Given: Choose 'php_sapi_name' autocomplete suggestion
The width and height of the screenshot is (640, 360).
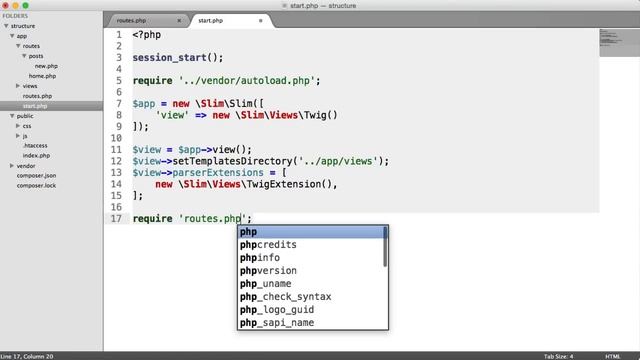Looking at the screenshot, I should click(x=310, y=323).
